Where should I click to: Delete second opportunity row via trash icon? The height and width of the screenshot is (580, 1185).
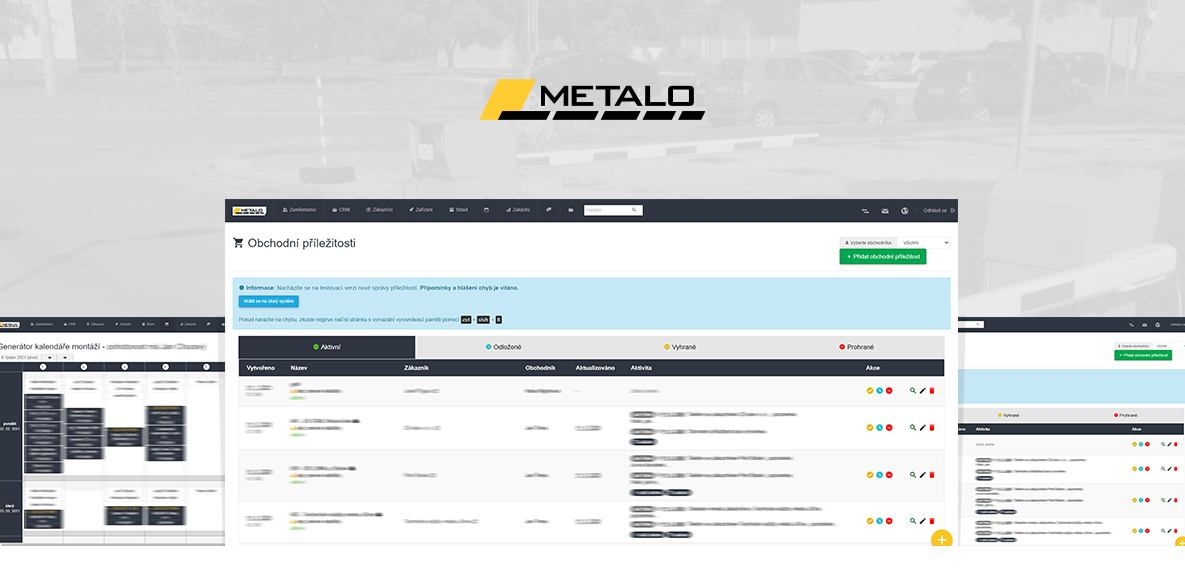pos(932,427)
